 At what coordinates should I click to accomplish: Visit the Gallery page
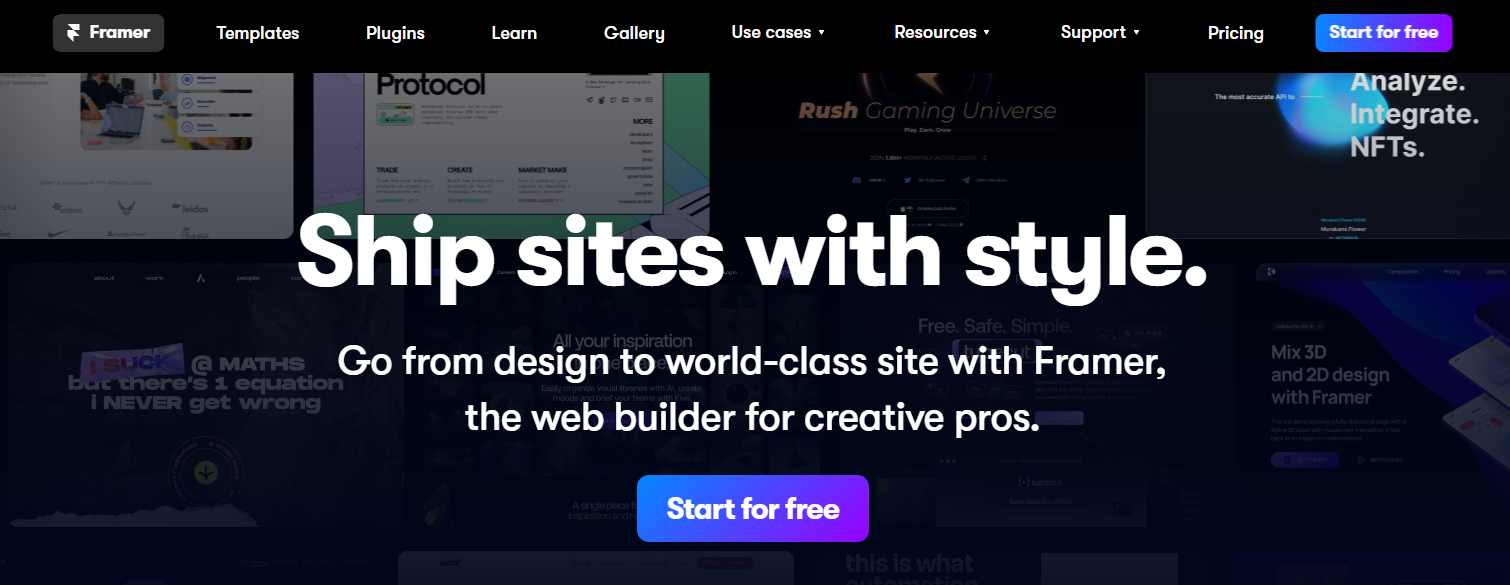pyautogui.click(x=634, y=33)
